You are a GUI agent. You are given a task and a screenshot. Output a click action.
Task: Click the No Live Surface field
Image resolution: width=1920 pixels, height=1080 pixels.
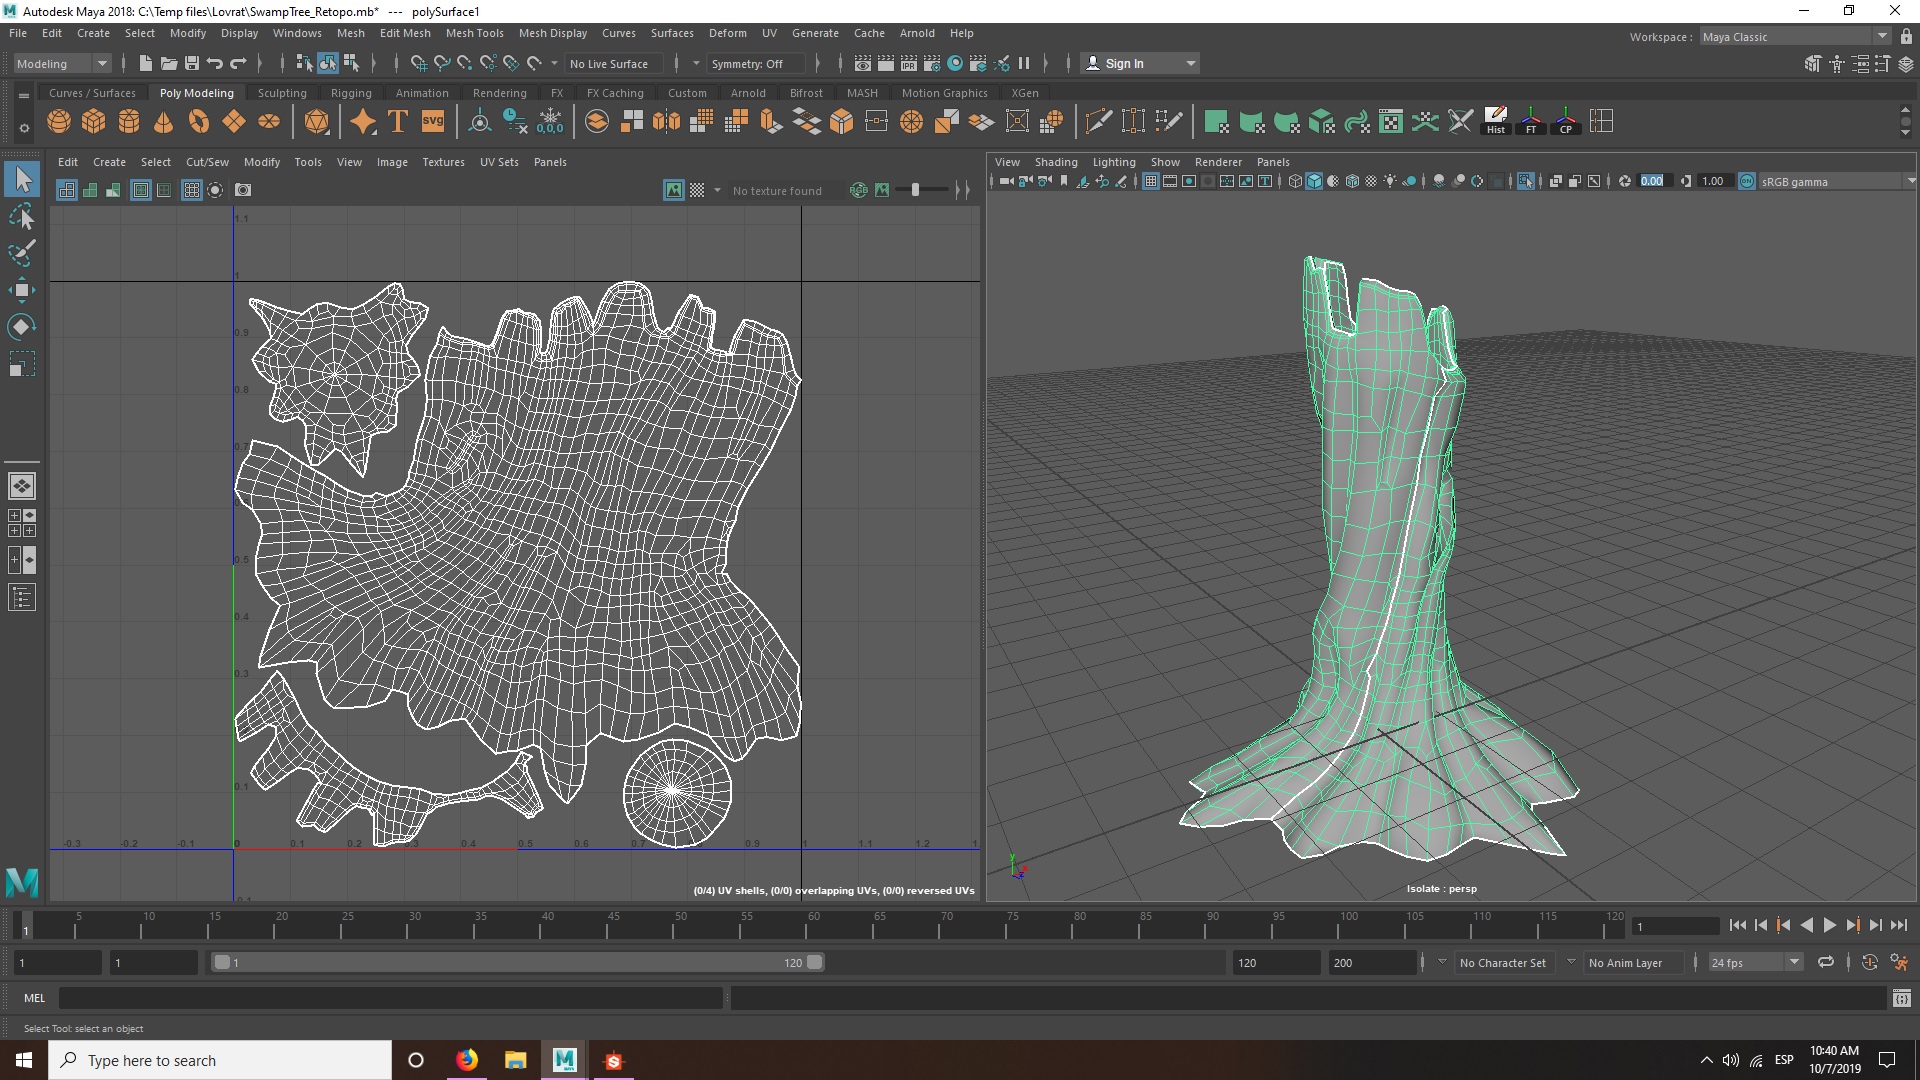pyautogui.click(x=609, y=63)
